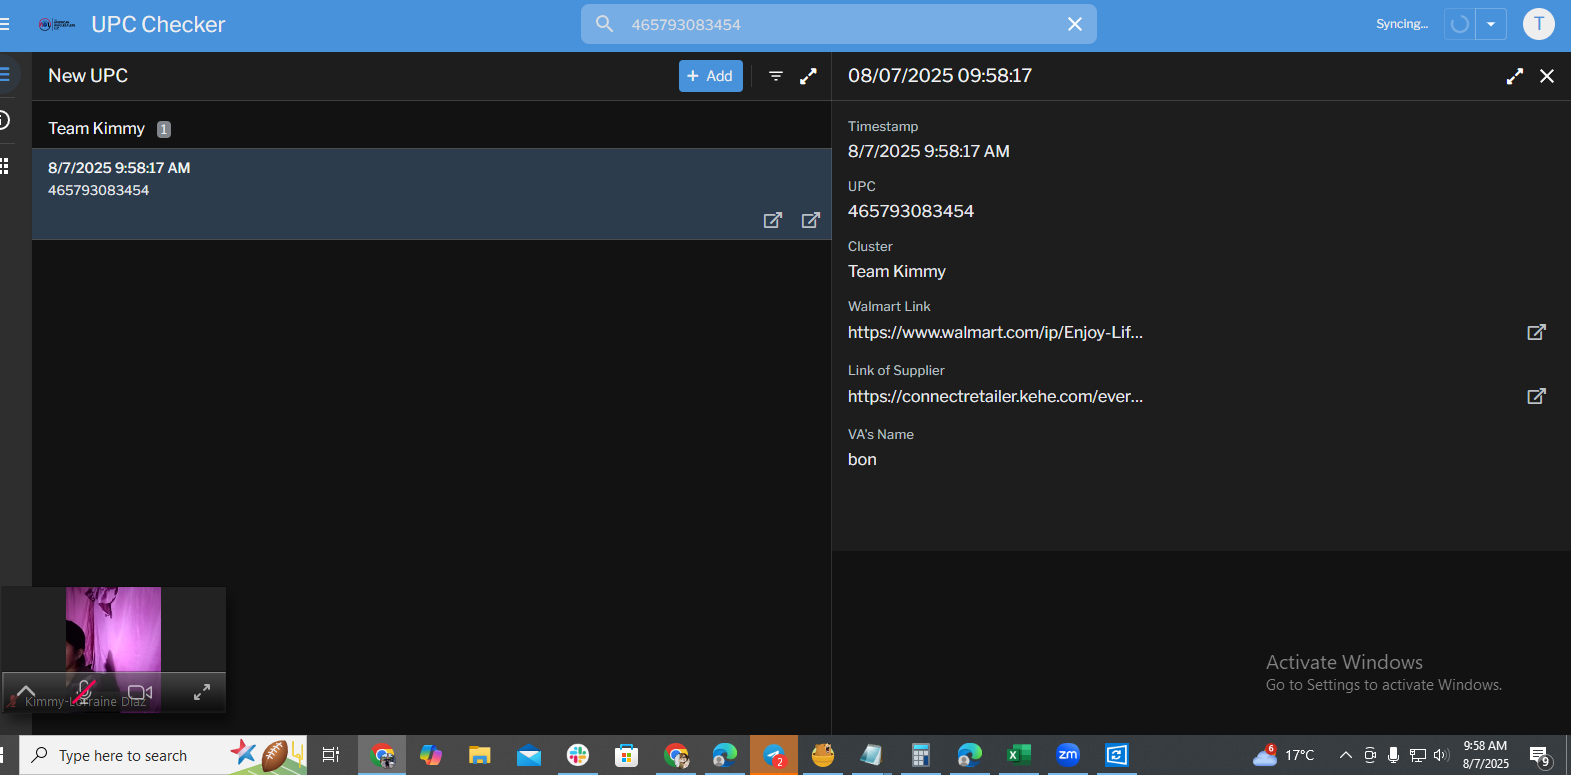Toggle microphone mute in Zoom thumbnail
The image size is (1571, 775).
point(84,691)
